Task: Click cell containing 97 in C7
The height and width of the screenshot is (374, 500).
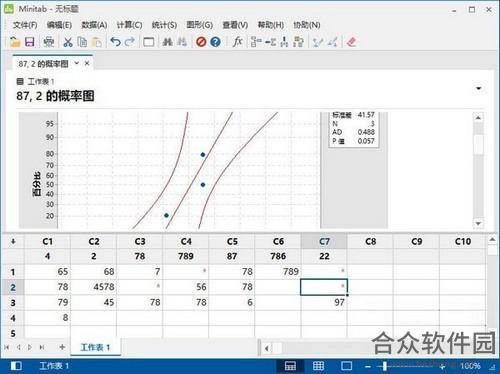Action: [324, 303]
